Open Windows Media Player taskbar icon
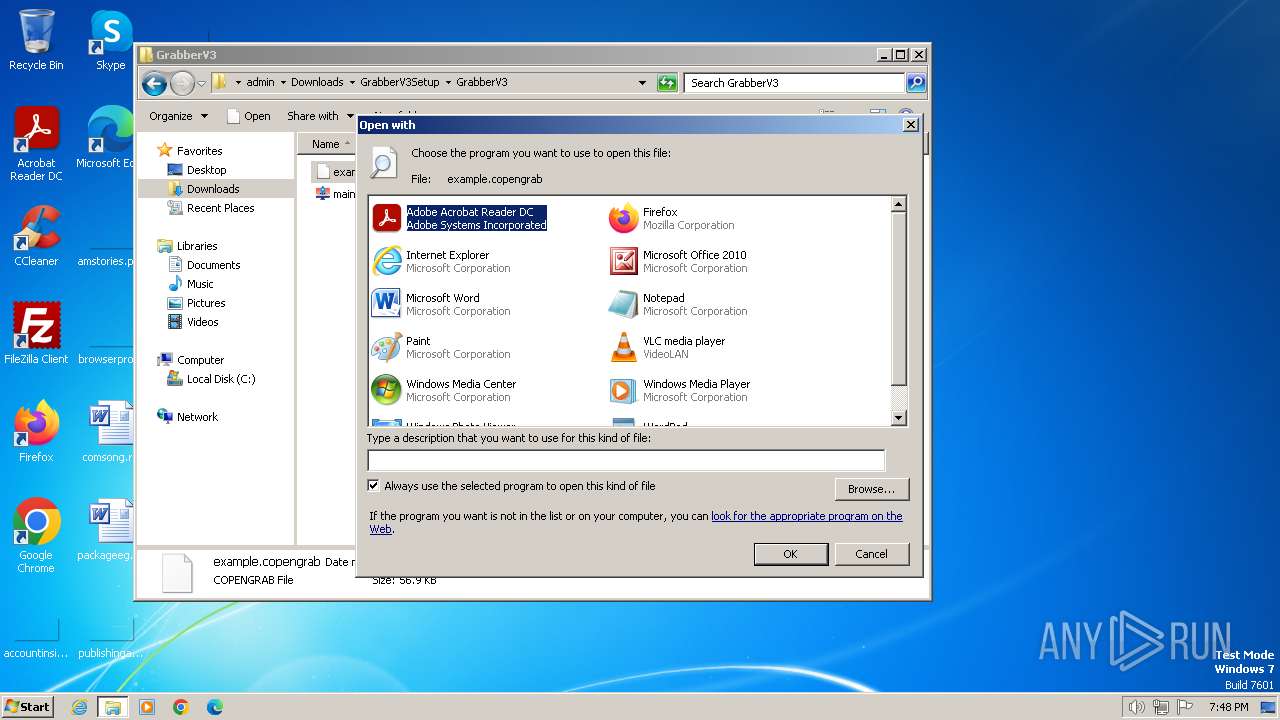The image size is (1280, 720). click(x=147, y=707)
